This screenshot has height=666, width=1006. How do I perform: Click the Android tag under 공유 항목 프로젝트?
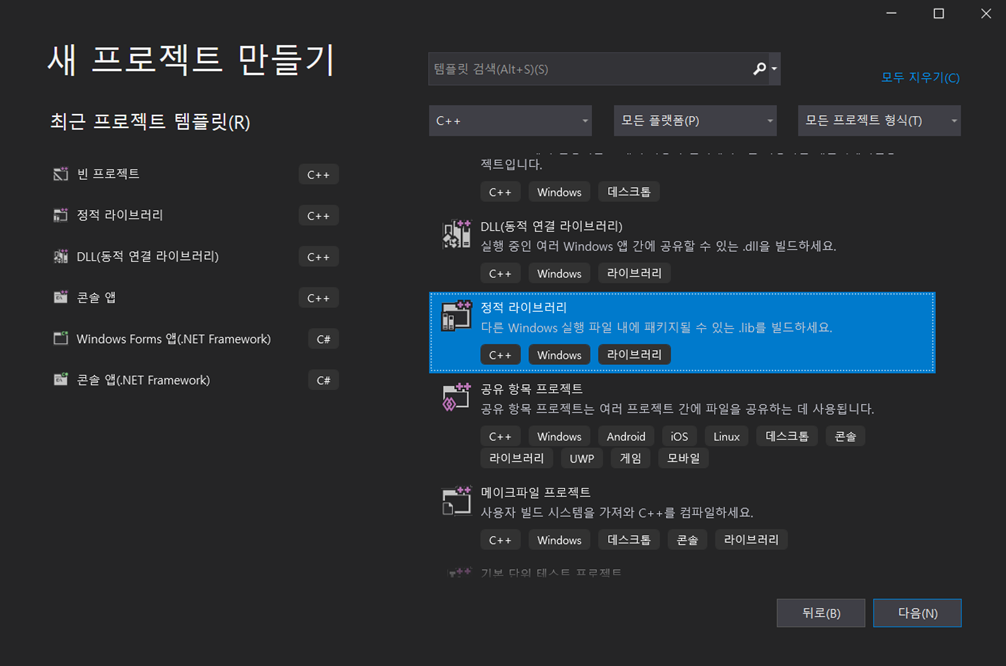pos(626,436)
